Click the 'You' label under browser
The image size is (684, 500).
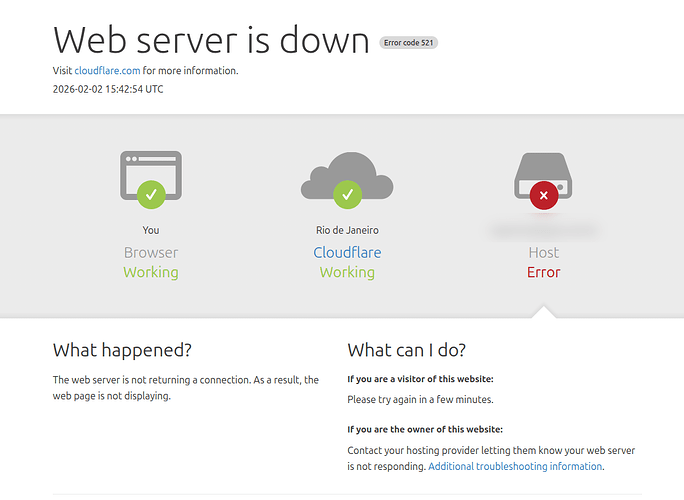pyautogui.click(x=151, y=230)
